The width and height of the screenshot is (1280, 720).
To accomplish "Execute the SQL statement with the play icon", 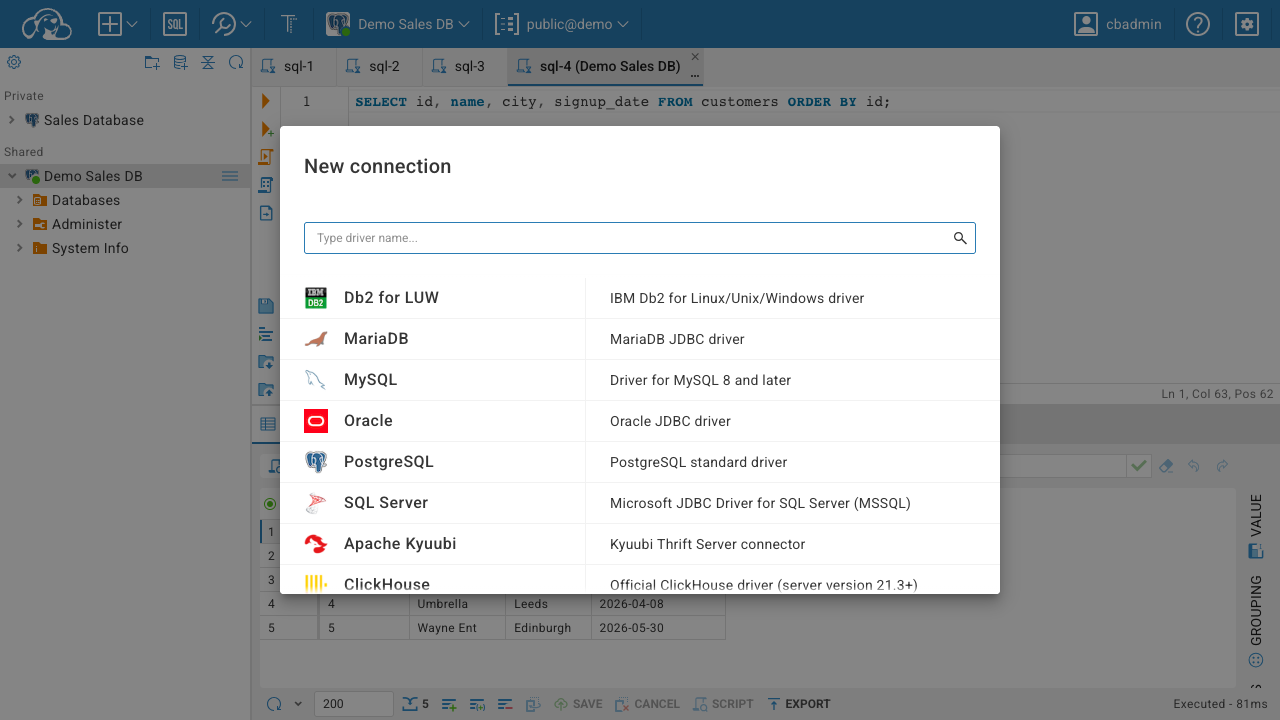I will point(266,101).
